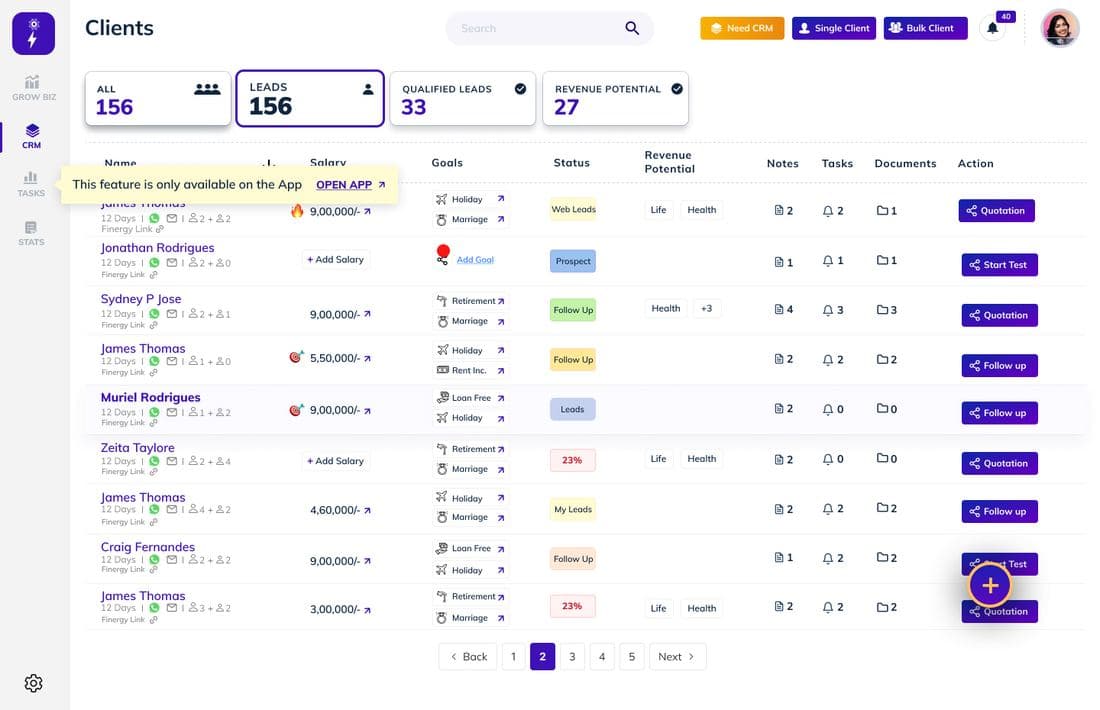The height and width of the screenshot is (710, 1100).
Task: Select the Revenue Potential 27 card
Action: point(615,99)
